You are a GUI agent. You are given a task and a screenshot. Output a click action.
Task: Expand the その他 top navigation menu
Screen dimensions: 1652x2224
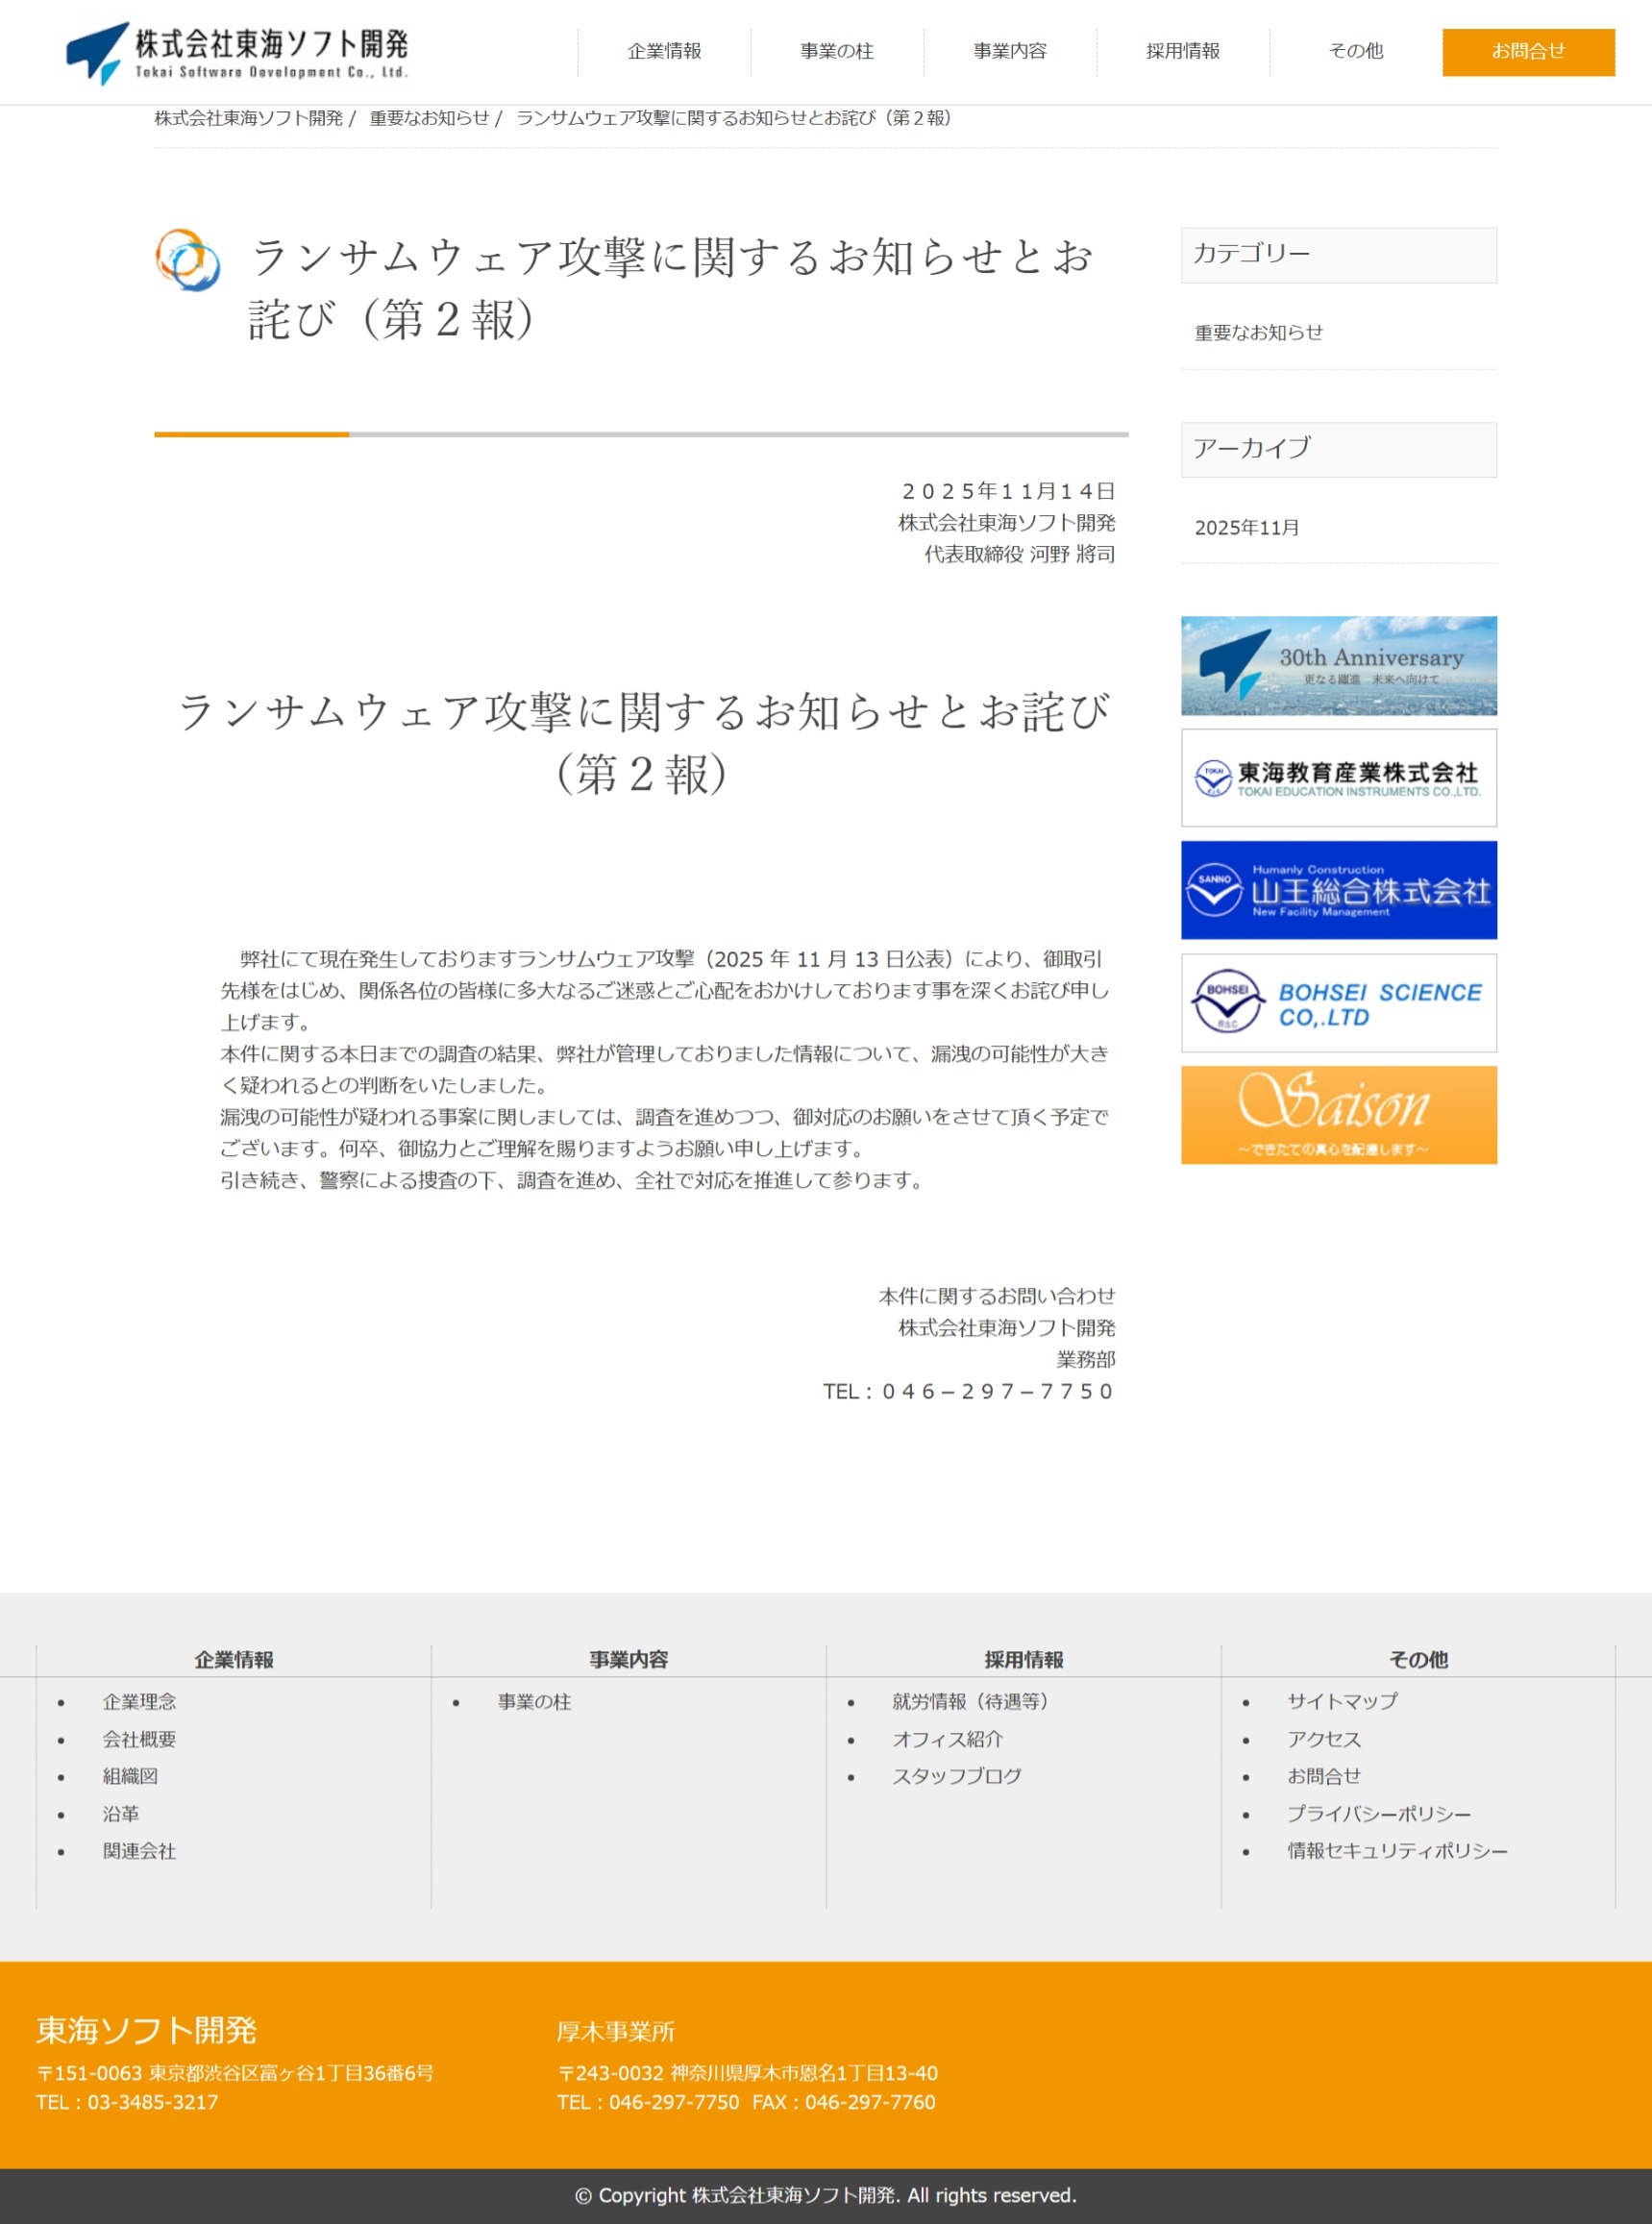tap(1355, 51)
